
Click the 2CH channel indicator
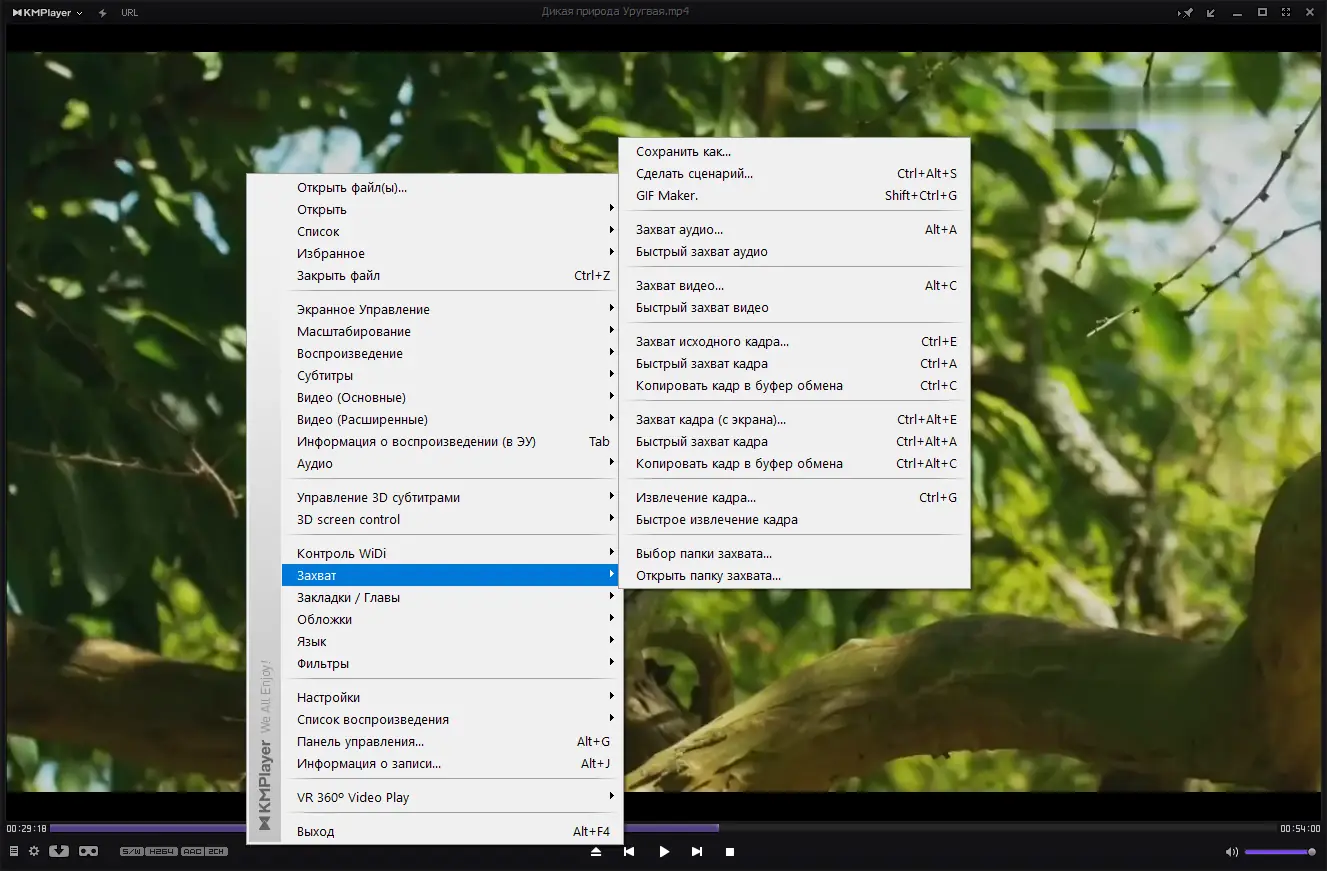[x=217, y=852]
